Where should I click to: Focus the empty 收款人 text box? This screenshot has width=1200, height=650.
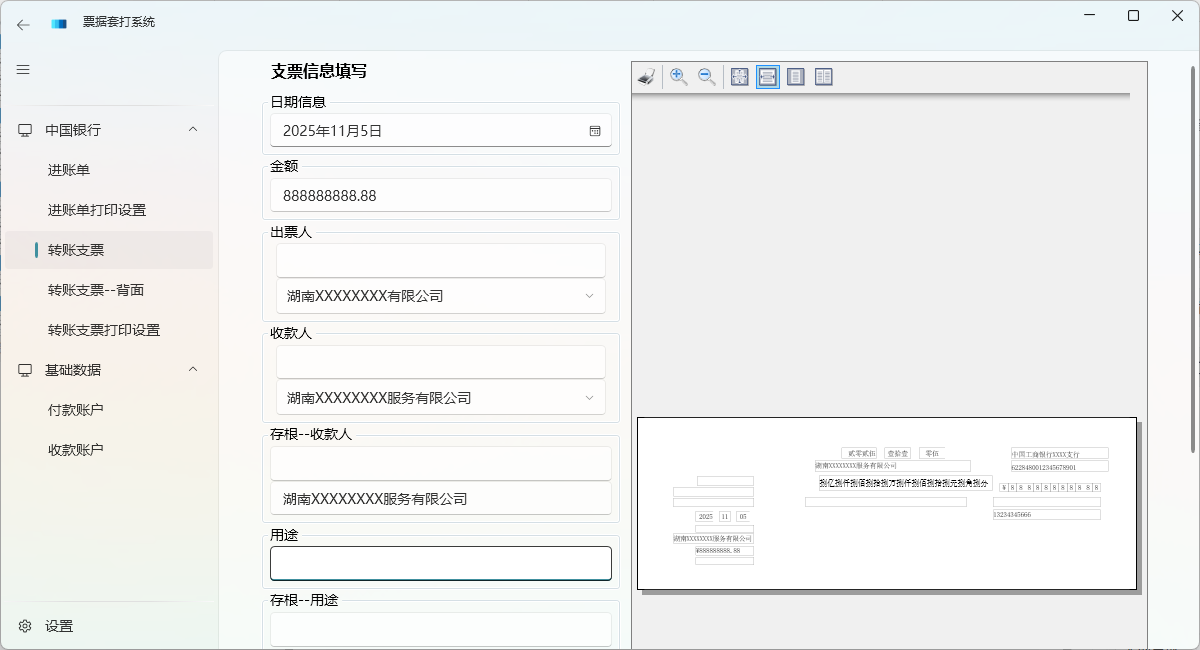[441, 362]
